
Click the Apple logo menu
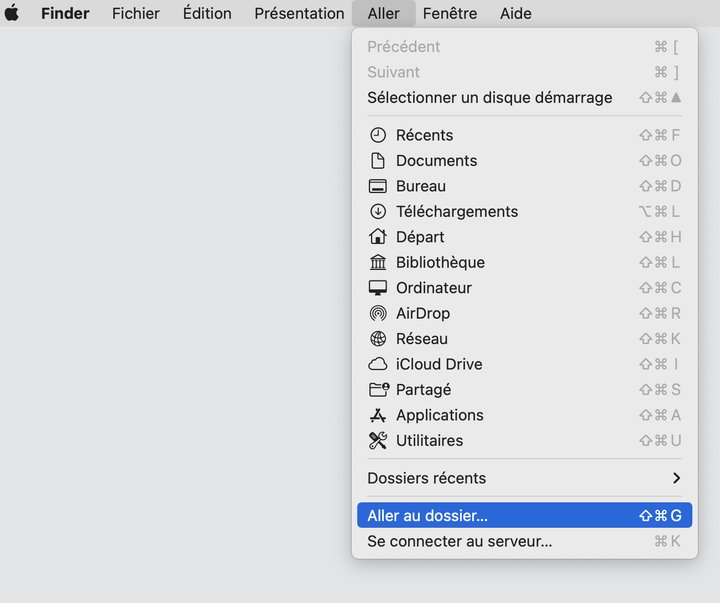click(x=12, y=13)
